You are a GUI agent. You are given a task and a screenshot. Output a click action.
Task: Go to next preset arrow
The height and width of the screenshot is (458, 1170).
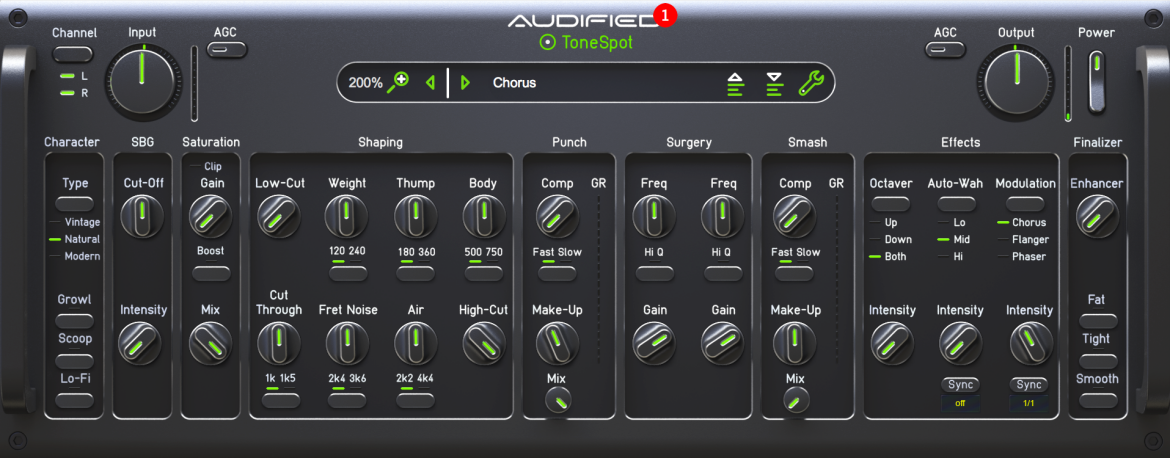(x=466, y=83)
